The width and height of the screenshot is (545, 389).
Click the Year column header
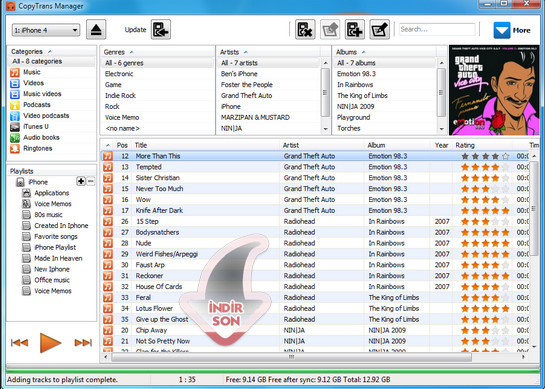click(441, 145)
